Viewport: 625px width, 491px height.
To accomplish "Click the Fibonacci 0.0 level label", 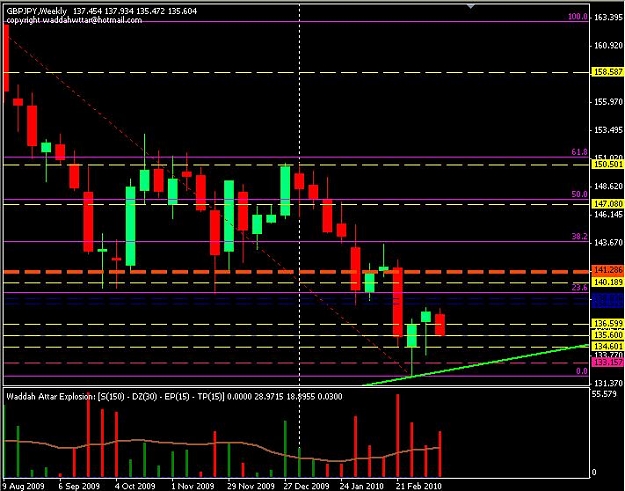I will [x=582, y=371].
